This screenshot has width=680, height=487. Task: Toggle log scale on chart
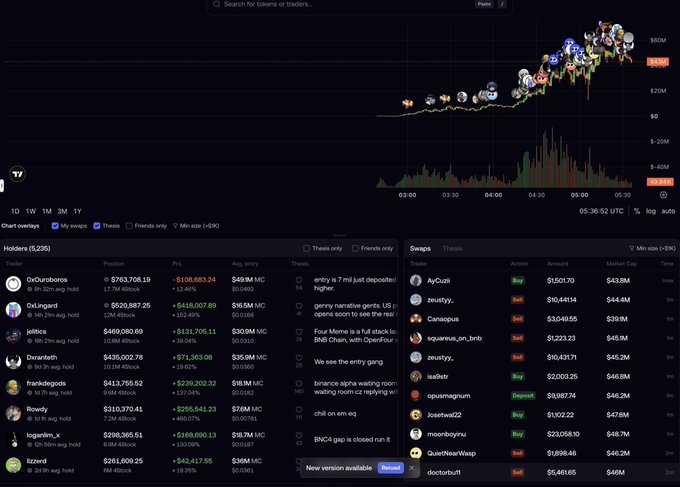pos(651,211)
